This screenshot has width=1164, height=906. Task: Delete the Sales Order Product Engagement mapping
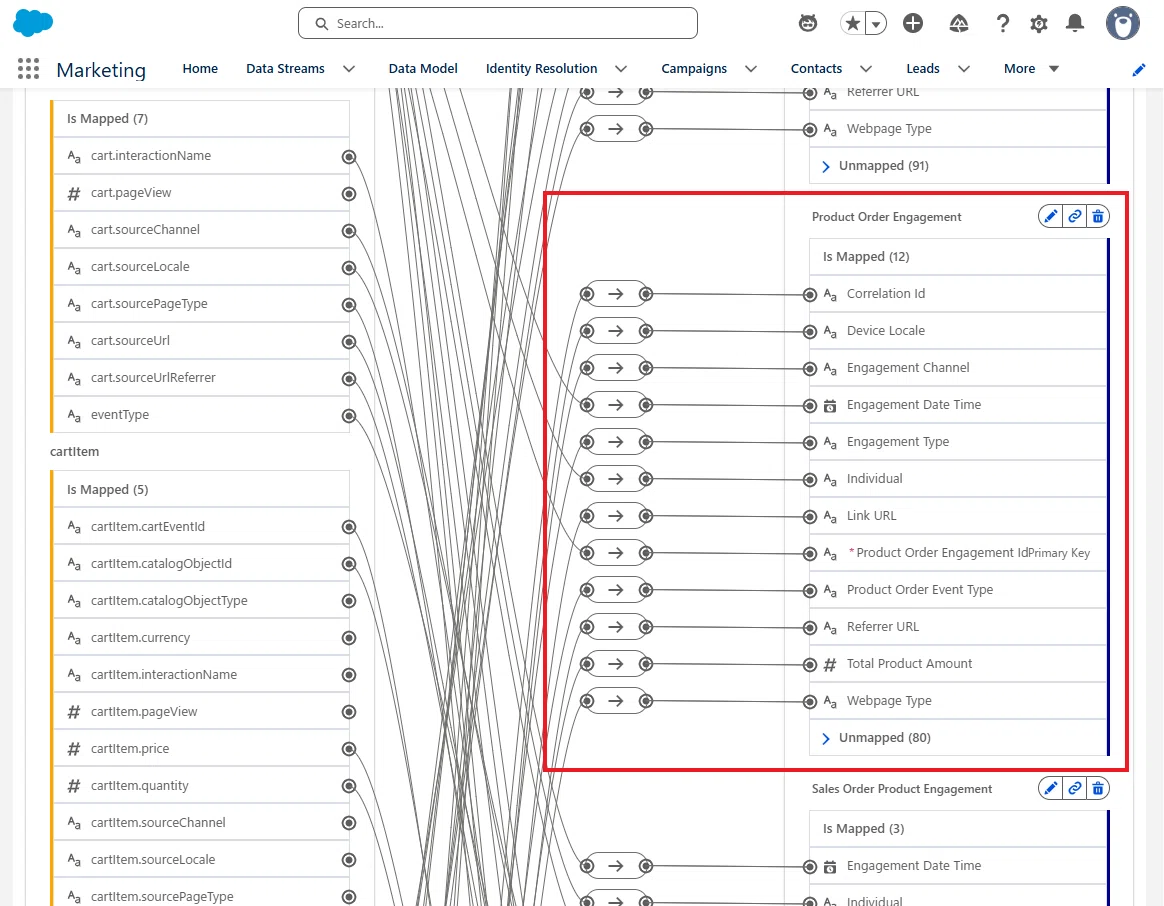tap(1098, 788)
